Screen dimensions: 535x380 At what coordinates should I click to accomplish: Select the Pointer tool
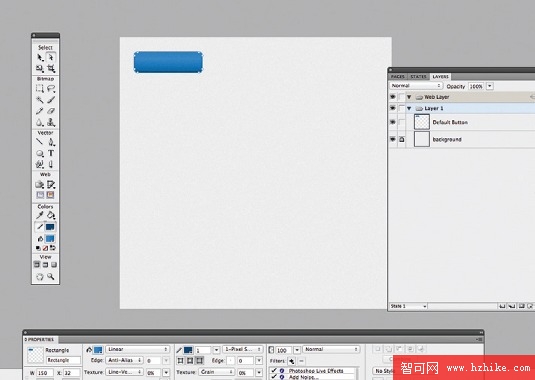click(40, 57)
